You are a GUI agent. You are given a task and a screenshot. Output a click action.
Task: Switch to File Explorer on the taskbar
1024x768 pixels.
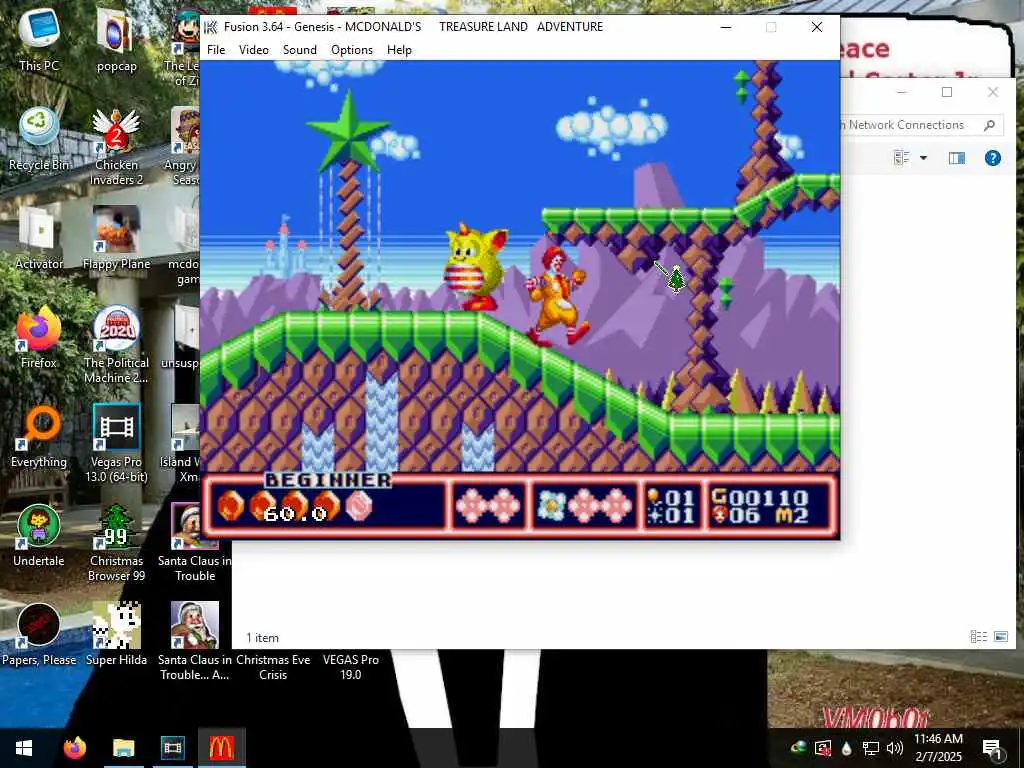click(123, 748)
